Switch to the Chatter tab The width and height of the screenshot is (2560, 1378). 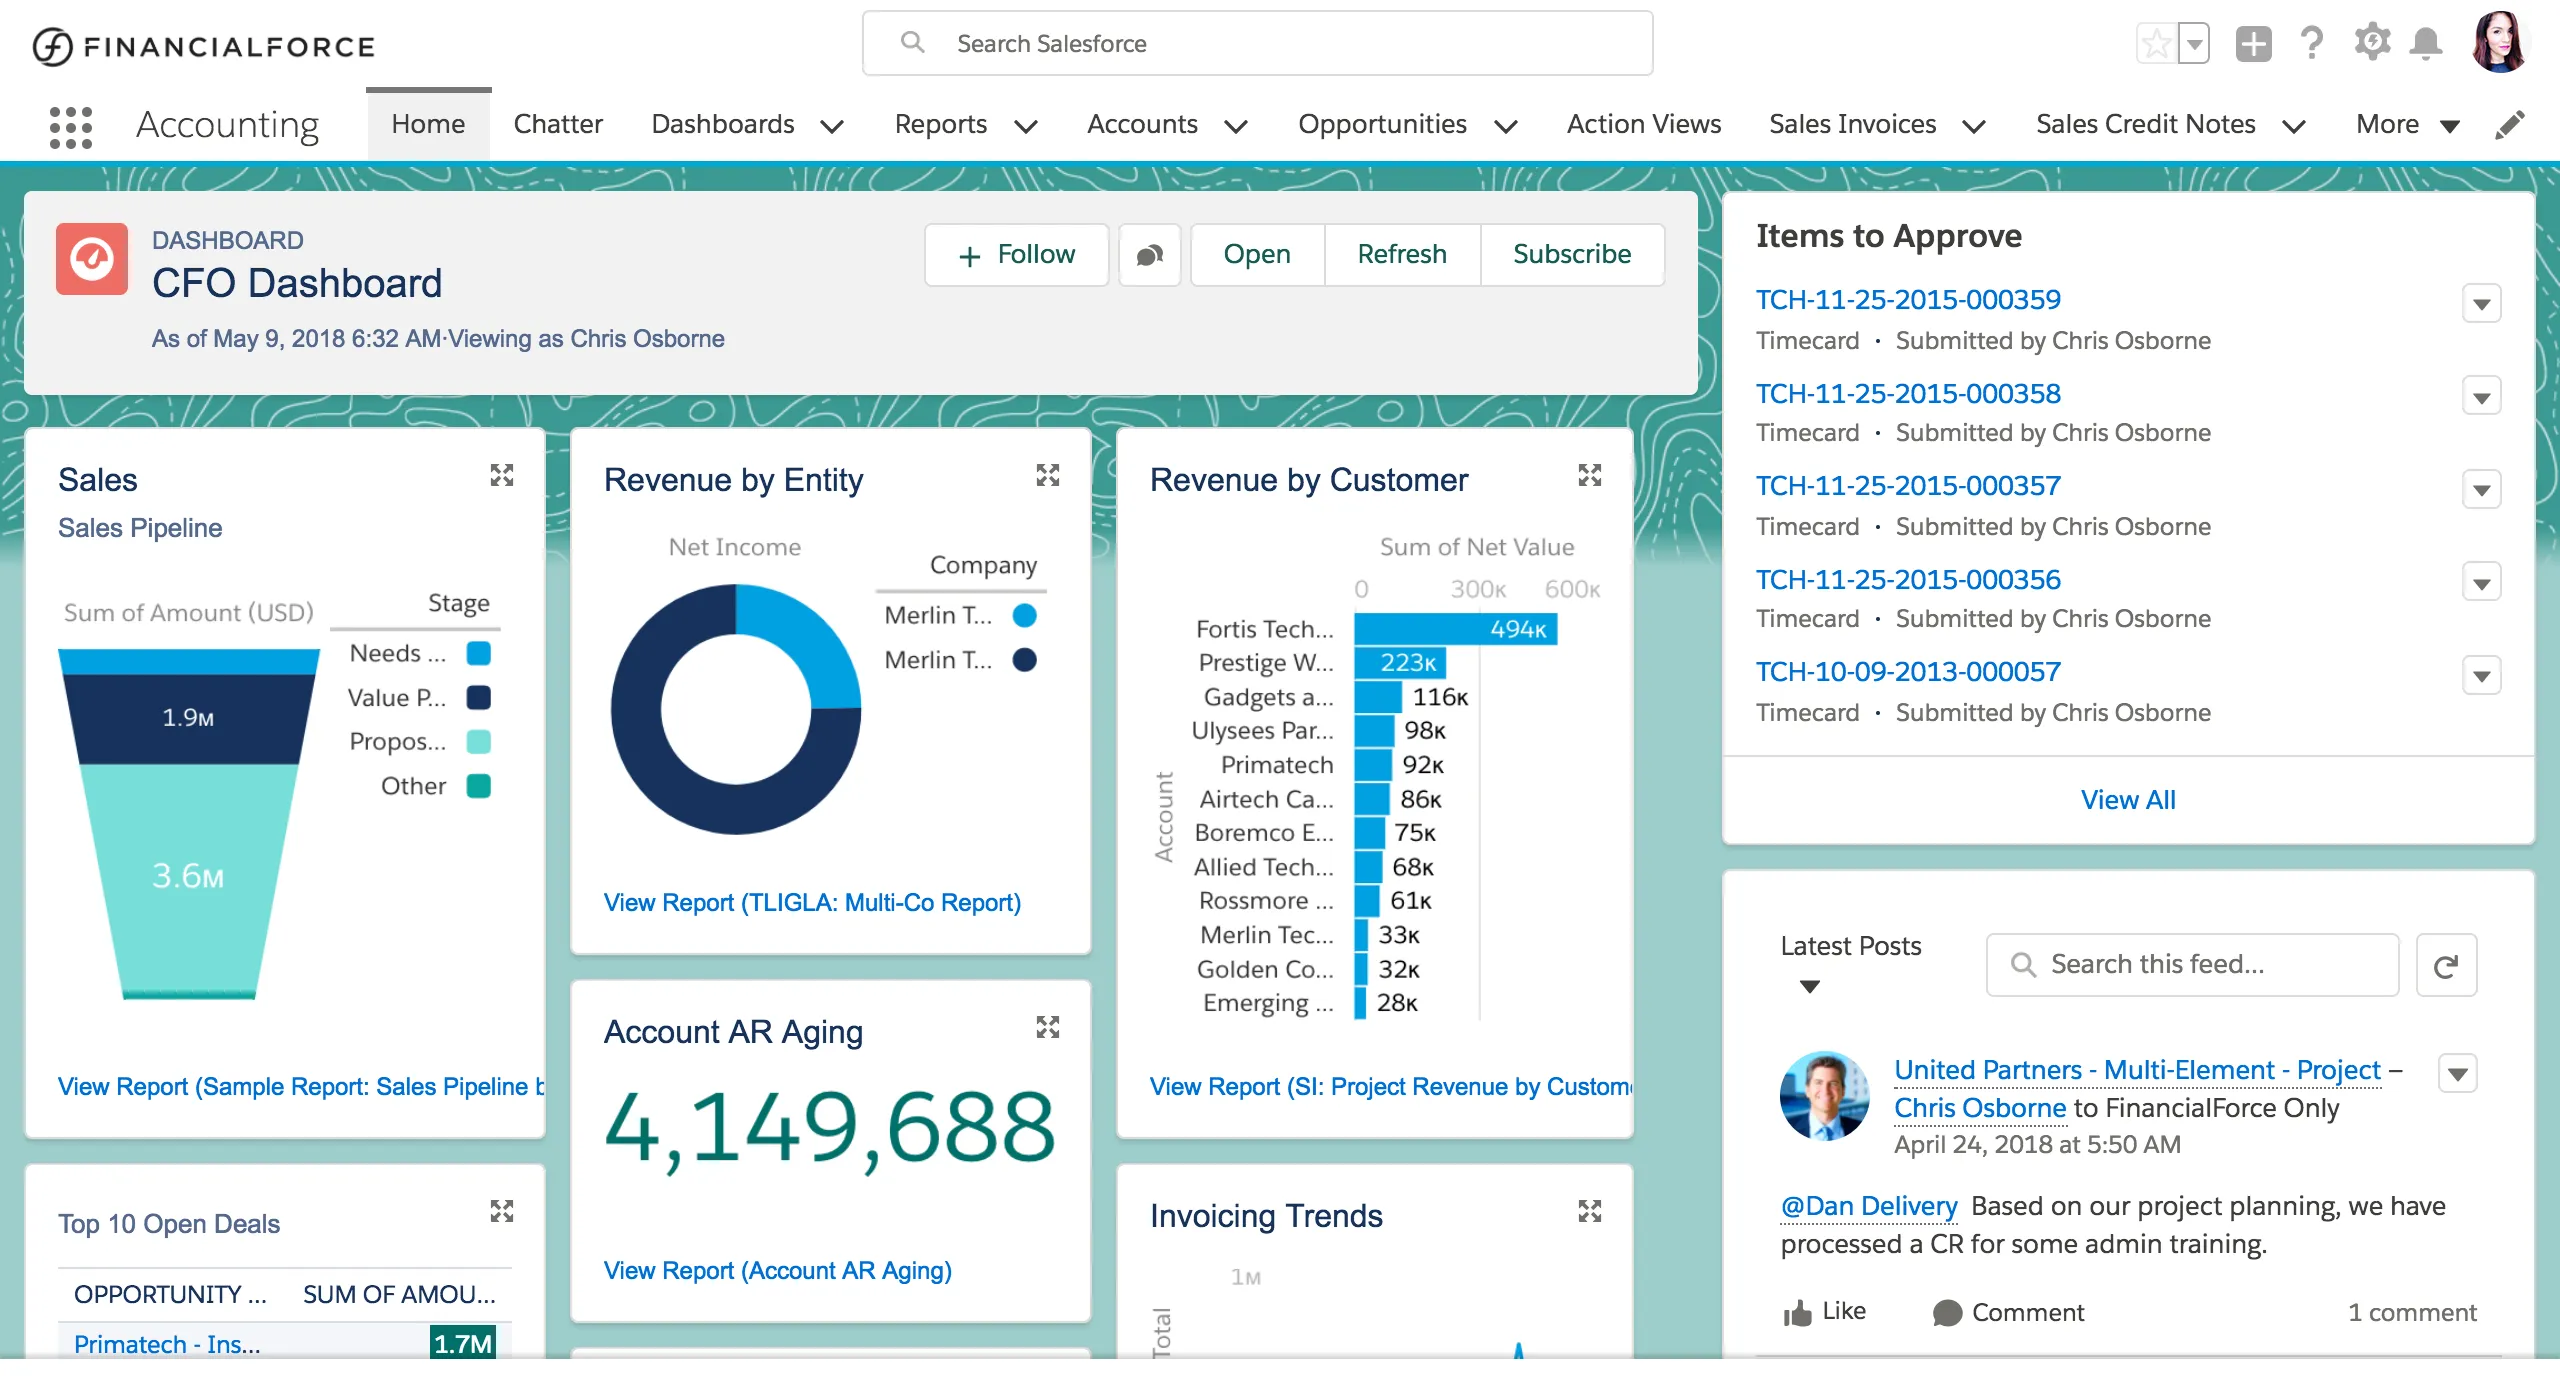pyautogui.click(x=557, y=124)
